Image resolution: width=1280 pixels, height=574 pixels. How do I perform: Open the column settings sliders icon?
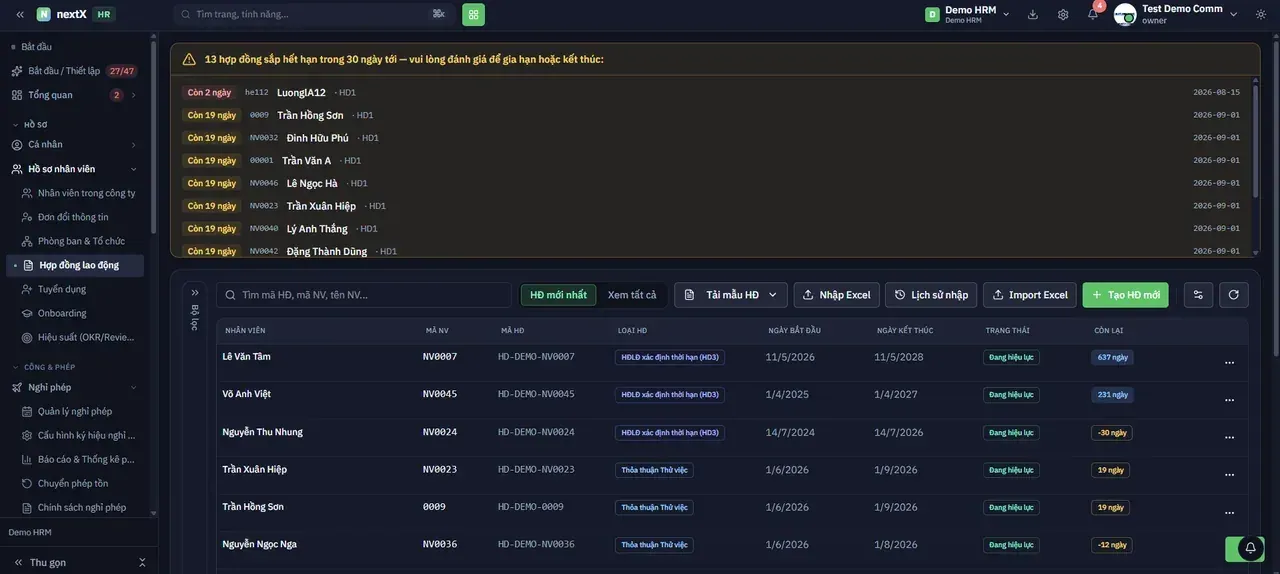coord(1199,295)
